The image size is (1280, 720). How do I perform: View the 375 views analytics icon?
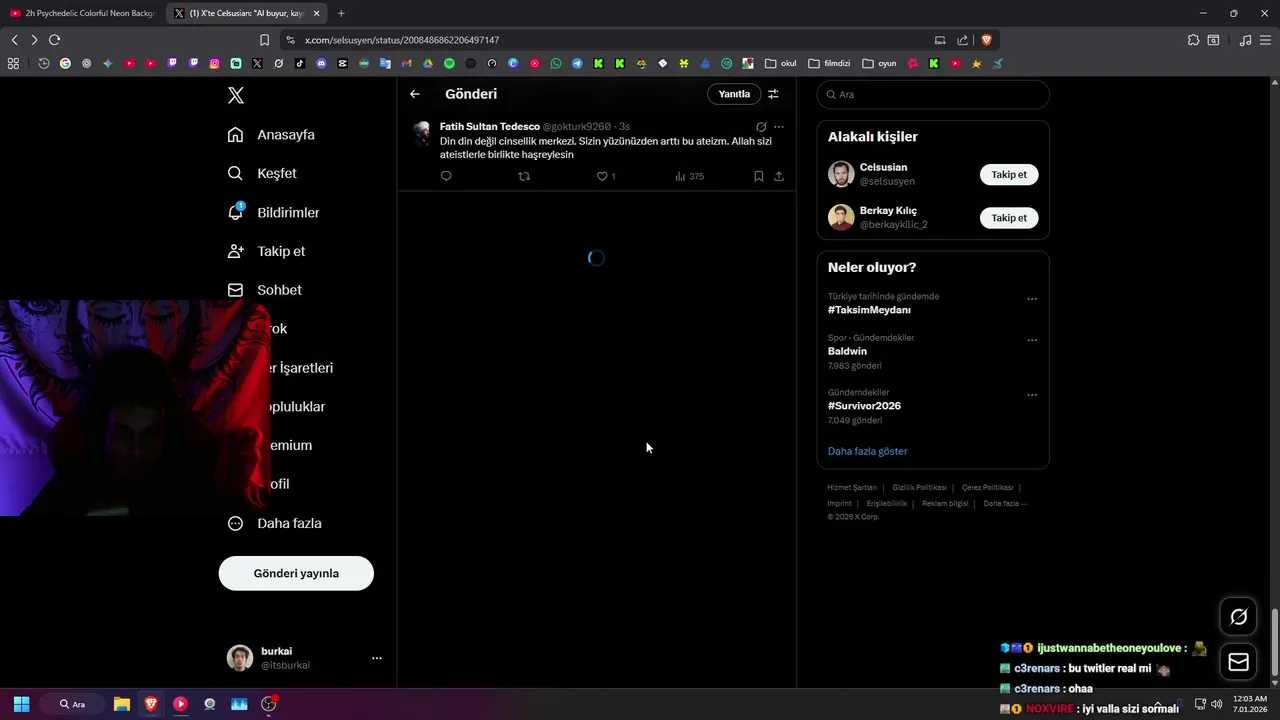coord(680,176)
